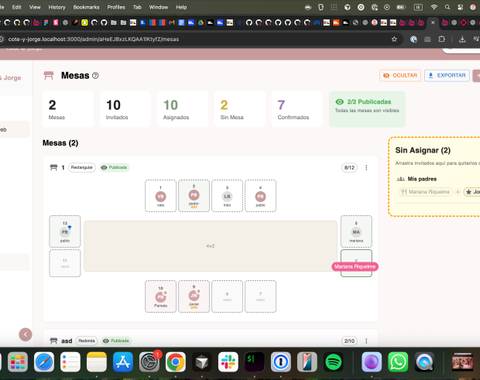
Task: Open System Settings from the dock
Action: 149,362
